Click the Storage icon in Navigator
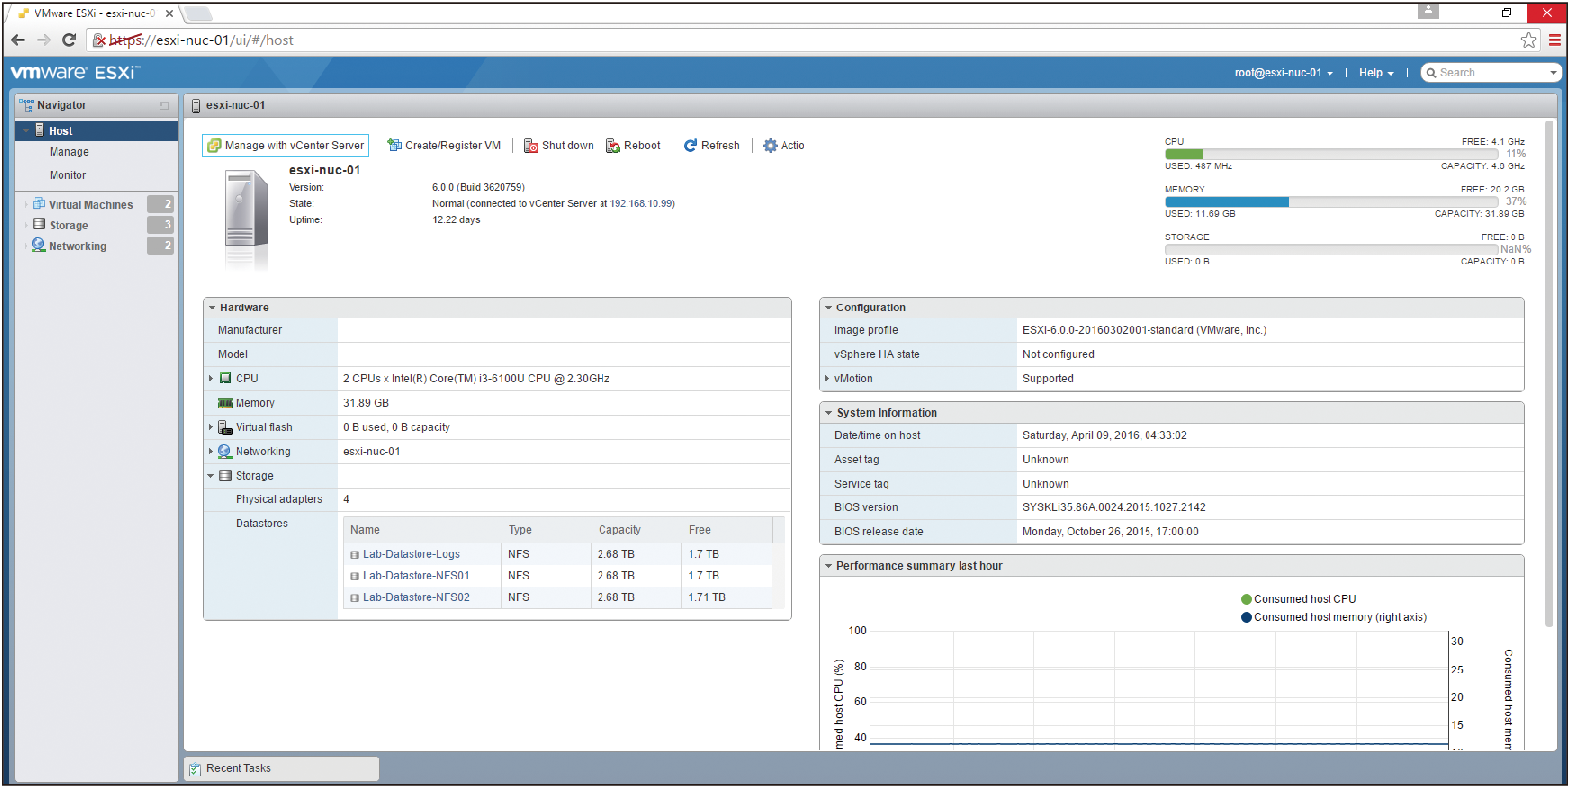 [x=39, y=224]
